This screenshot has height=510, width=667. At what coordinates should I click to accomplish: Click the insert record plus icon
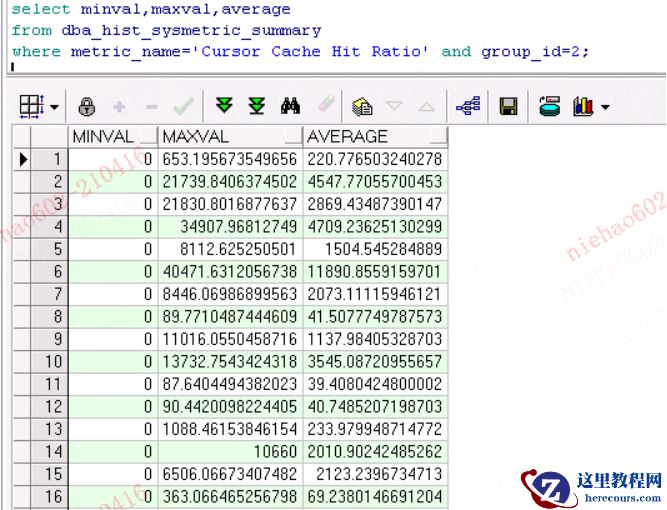(x=119, y=106)
